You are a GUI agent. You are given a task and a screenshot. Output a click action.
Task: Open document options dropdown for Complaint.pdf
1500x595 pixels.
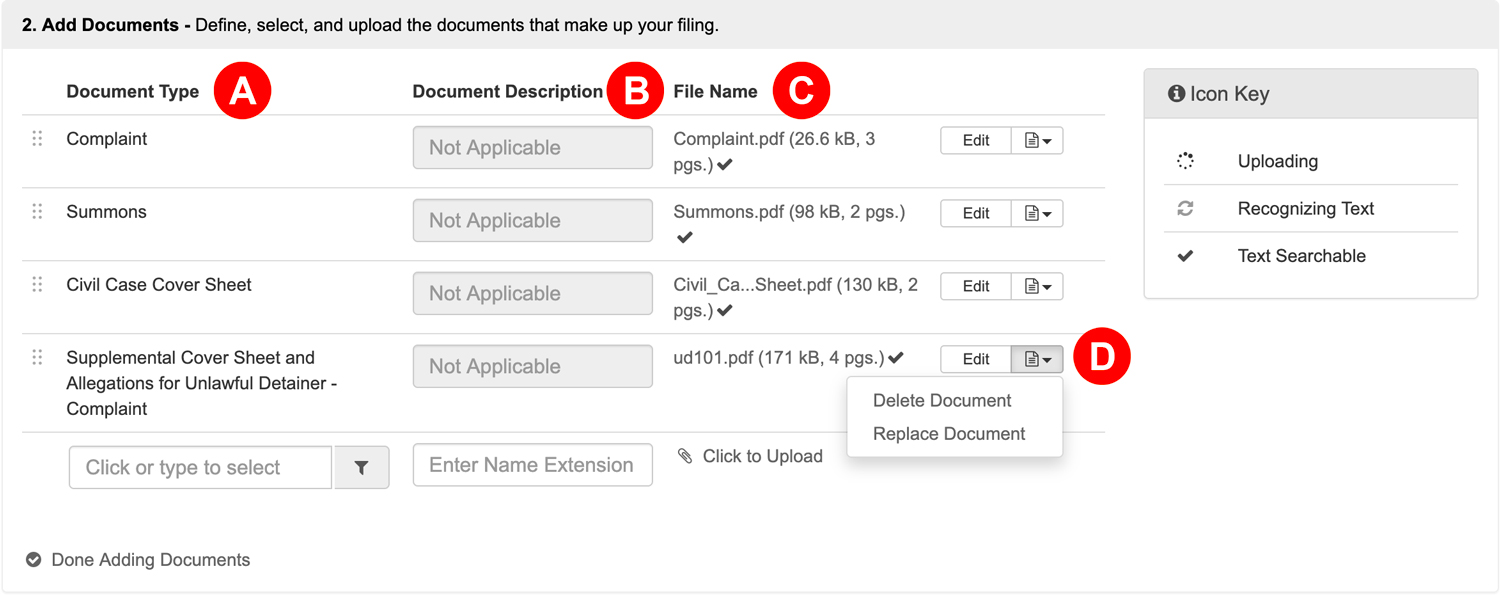pyautogui.click(x=1037, y=141)
